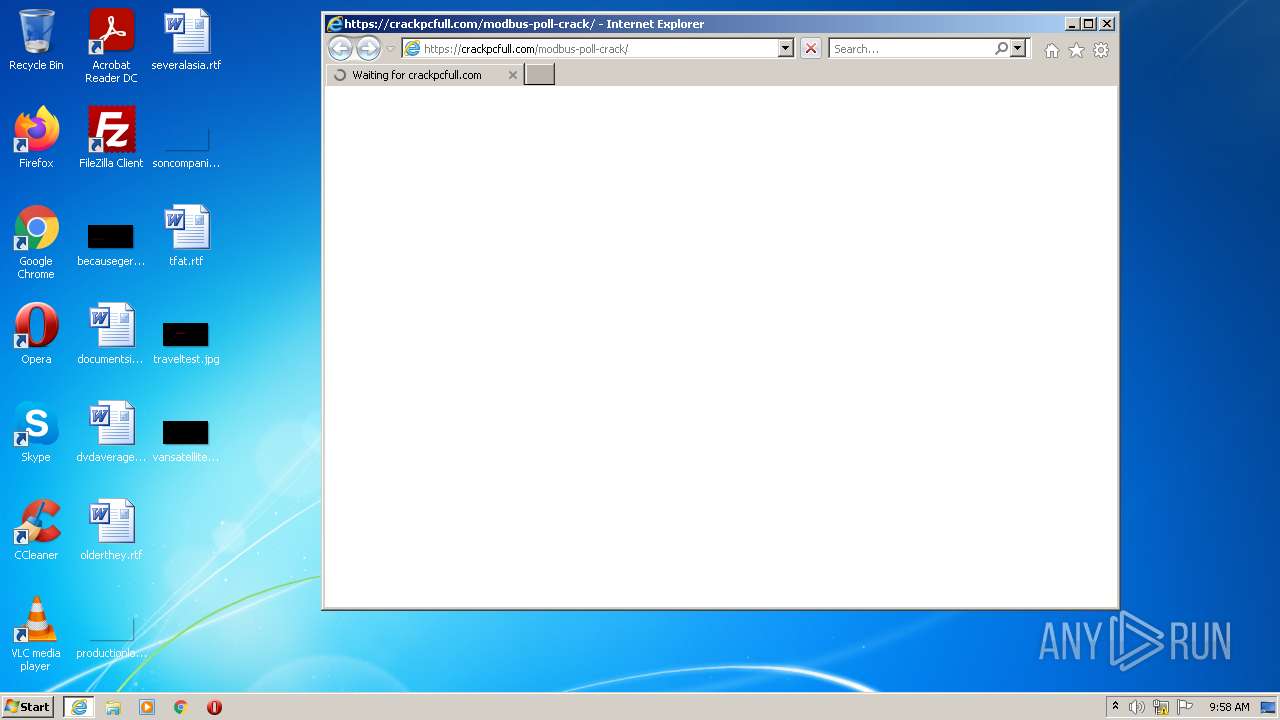
Task: Select the olderthey.rtf document
Action: click(111, 529)
